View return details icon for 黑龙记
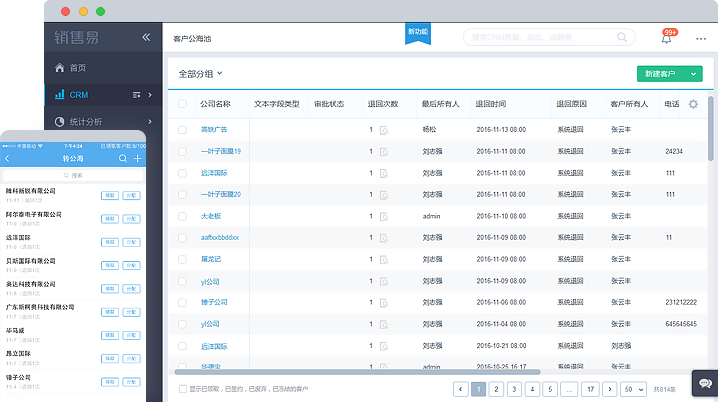718x402 pixels. point(384,260)
